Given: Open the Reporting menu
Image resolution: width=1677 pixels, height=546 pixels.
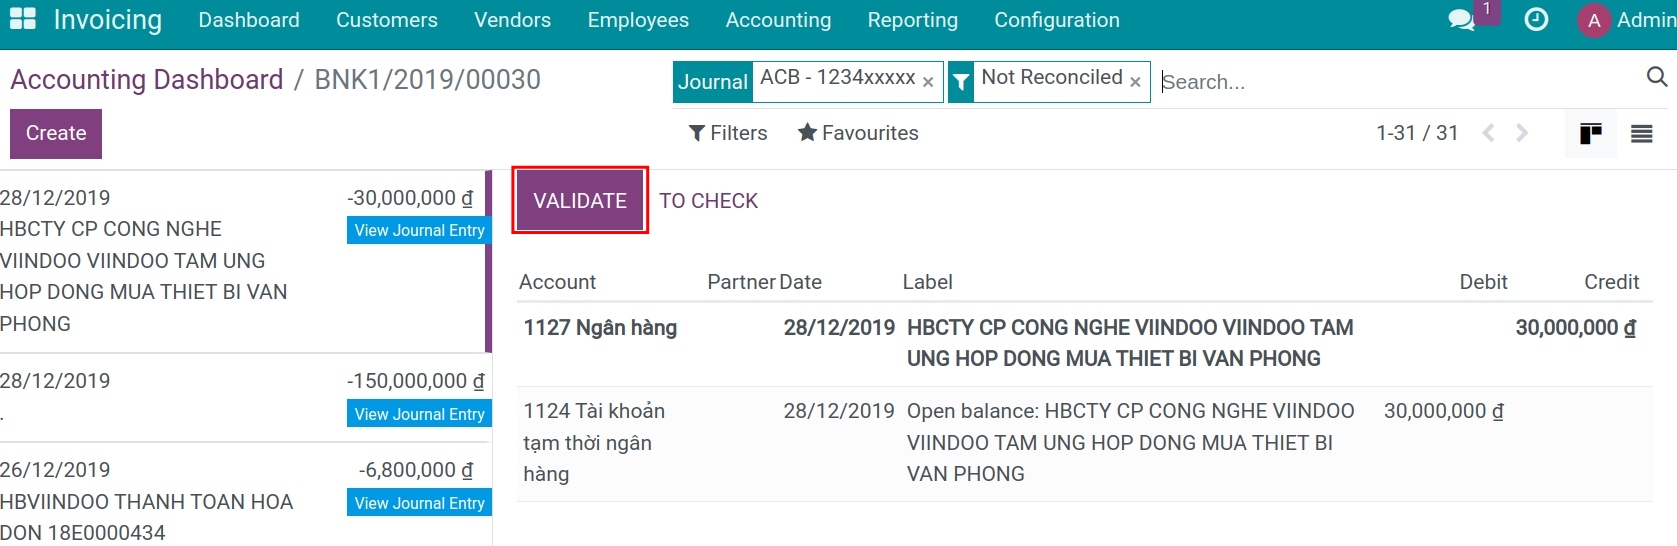Looking at the screenshot, I should click(912, 20).
